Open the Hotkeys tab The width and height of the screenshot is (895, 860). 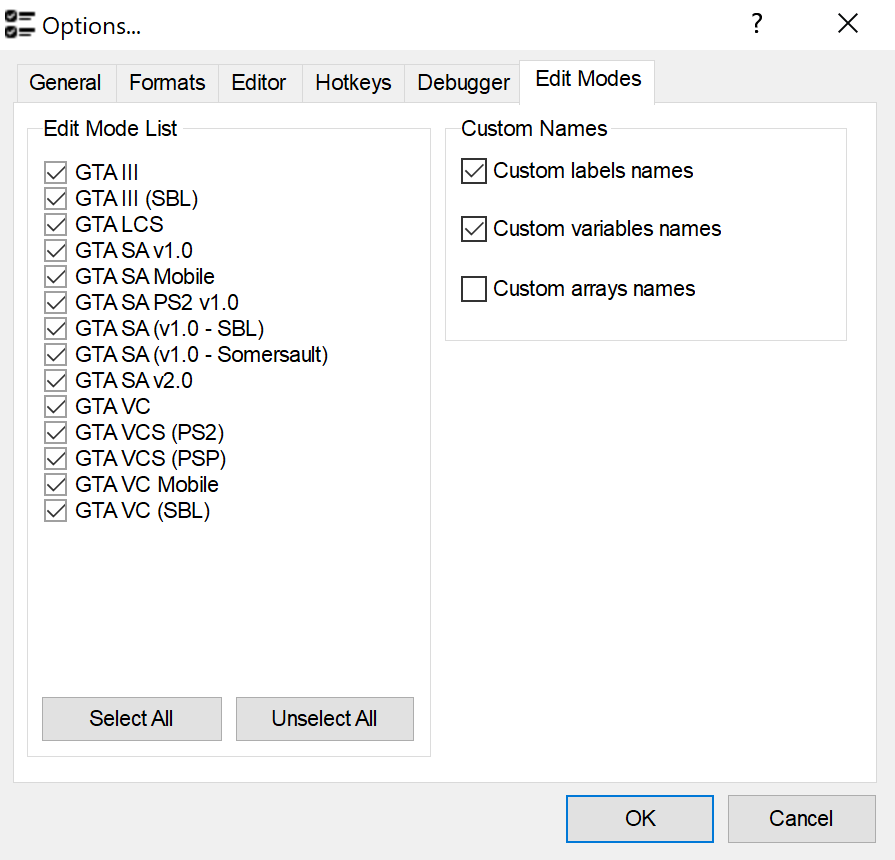(x=353, y=83)
